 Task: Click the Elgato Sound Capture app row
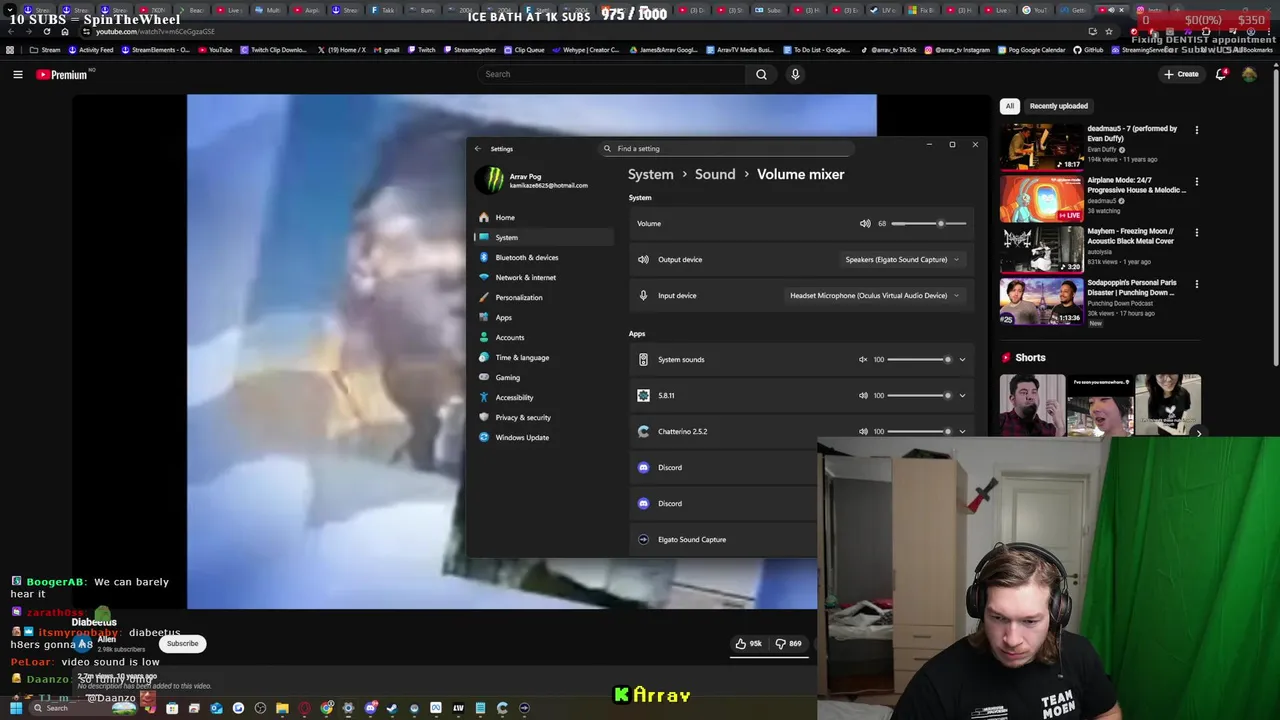tap(723, 540)
